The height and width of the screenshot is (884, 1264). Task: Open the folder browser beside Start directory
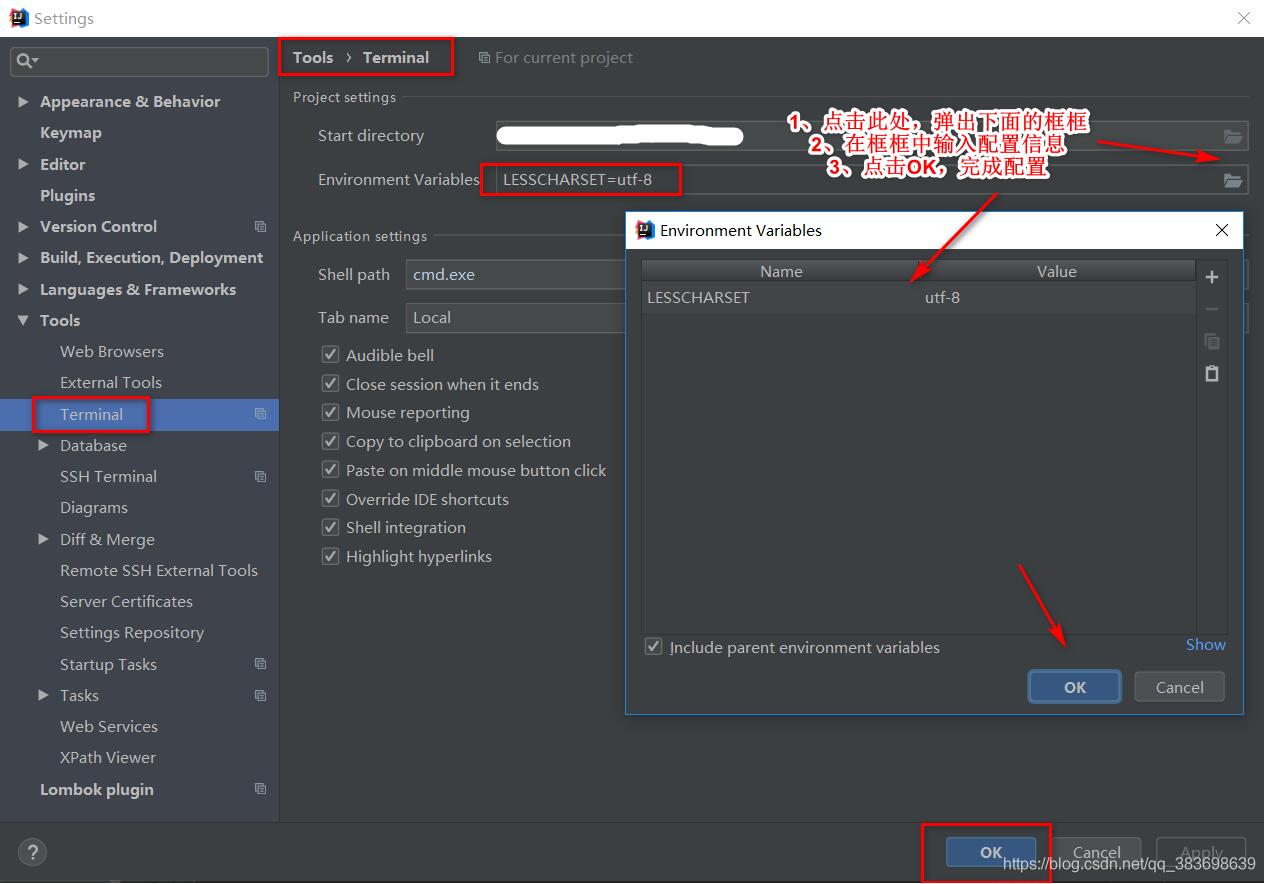(1233, 136)
